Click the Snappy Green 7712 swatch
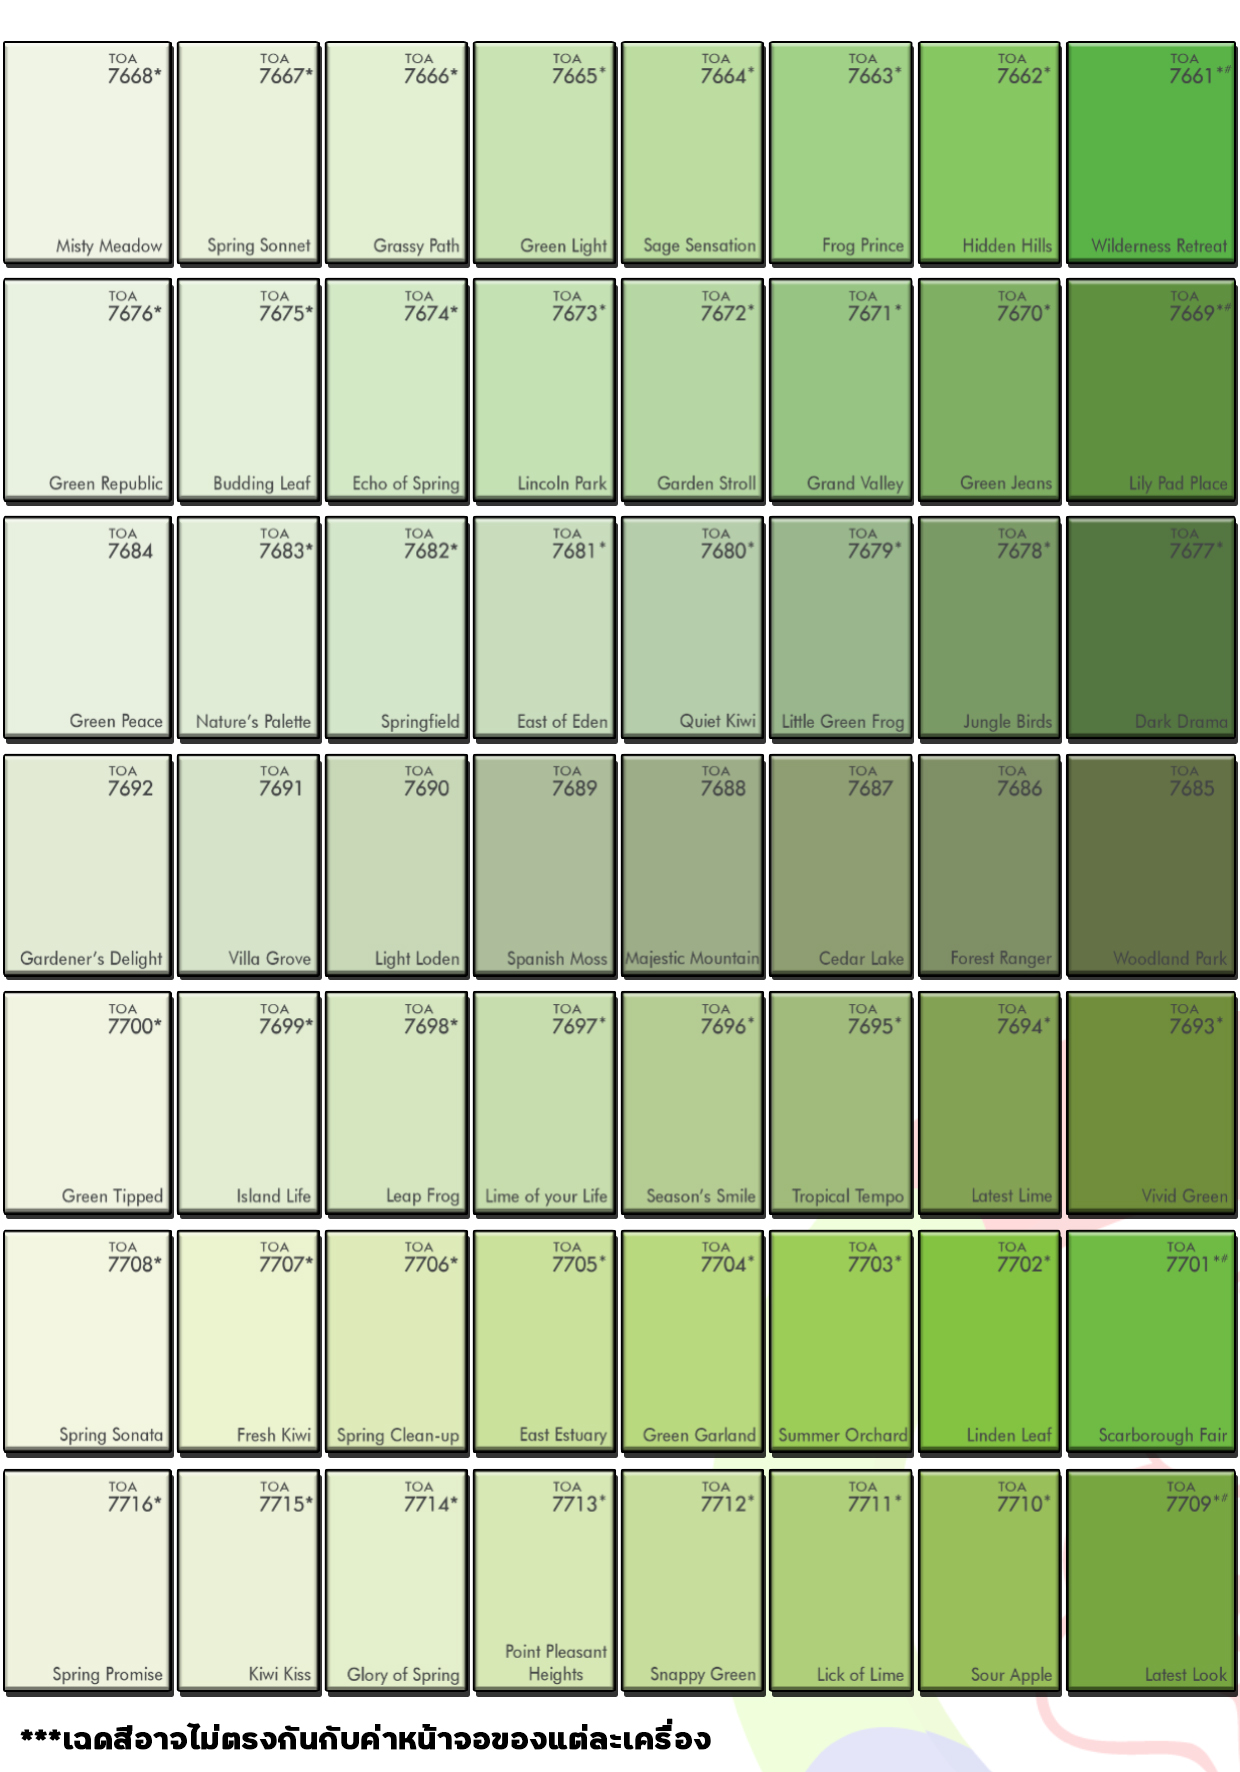This screenshot has width=1240, height=1772. (693, 1582)
